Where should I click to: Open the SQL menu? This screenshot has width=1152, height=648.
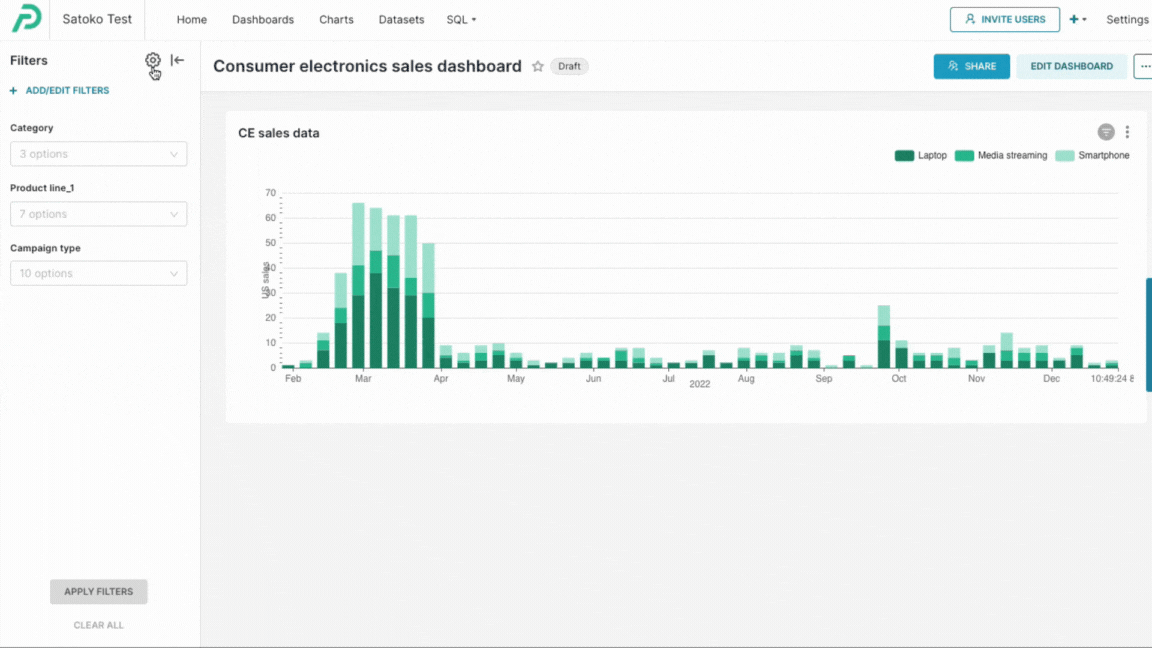pos(461,19)
